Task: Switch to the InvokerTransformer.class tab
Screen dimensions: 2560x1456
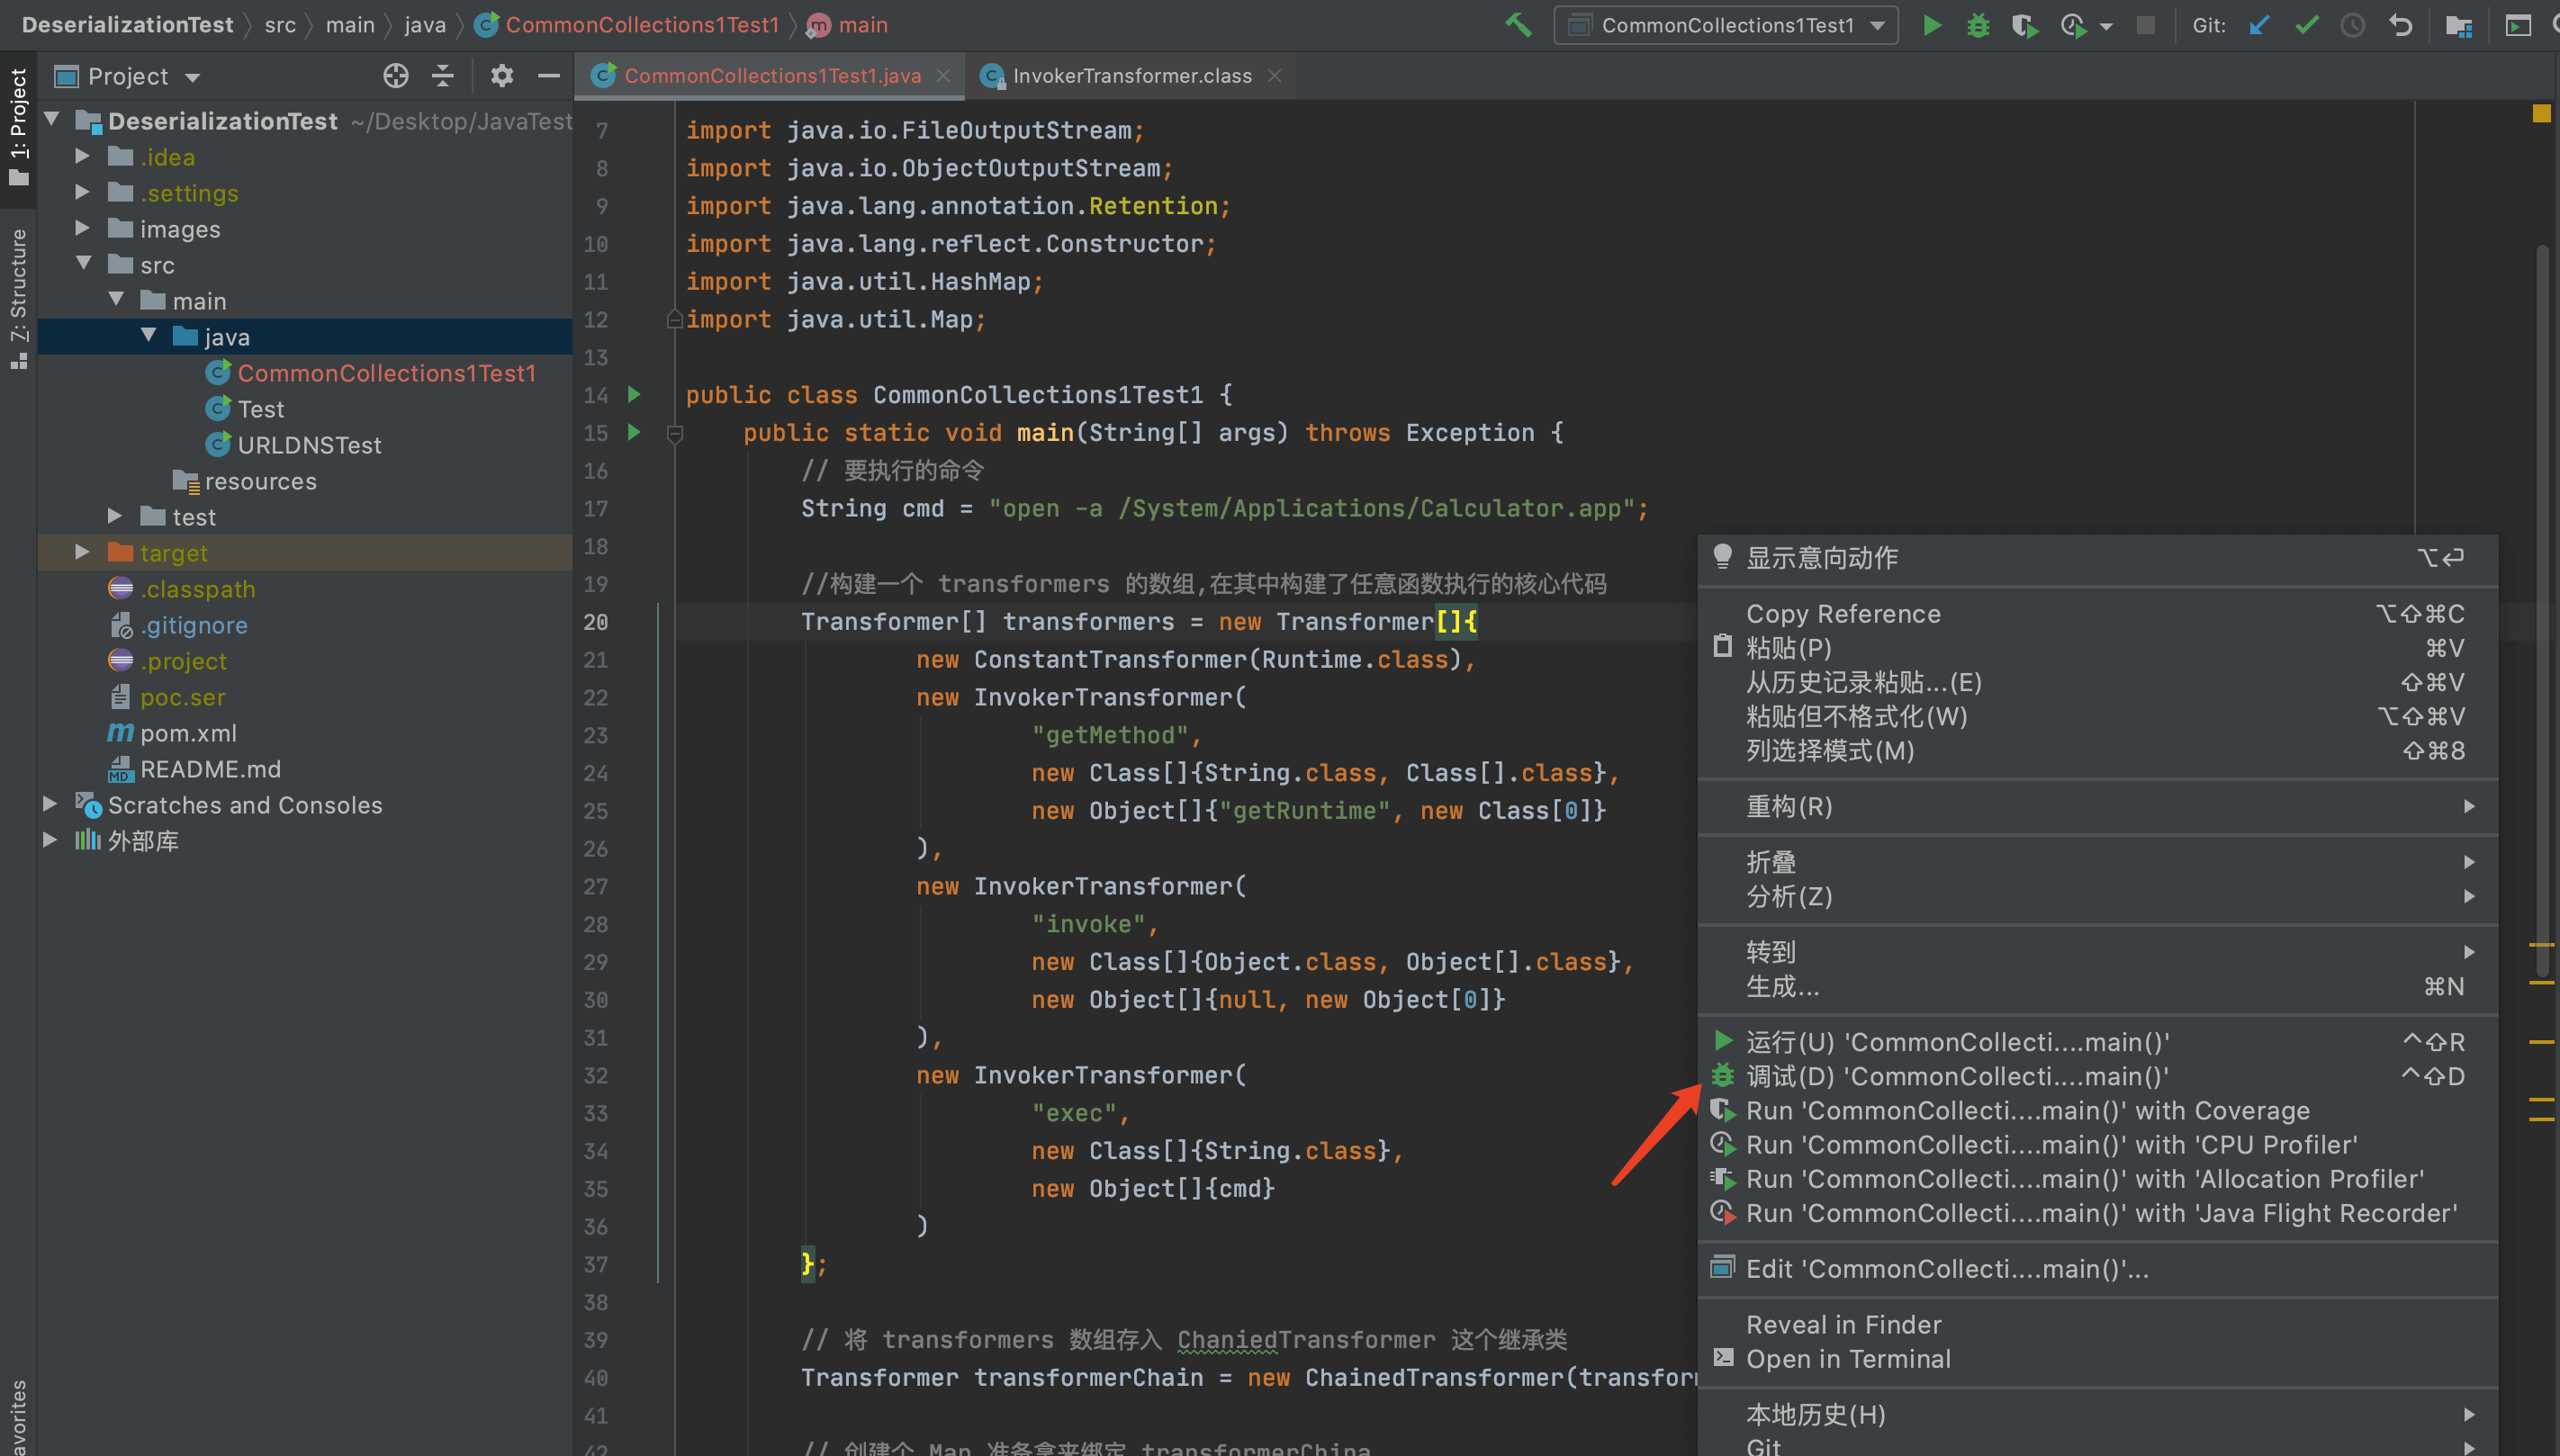Action: 1131,76
